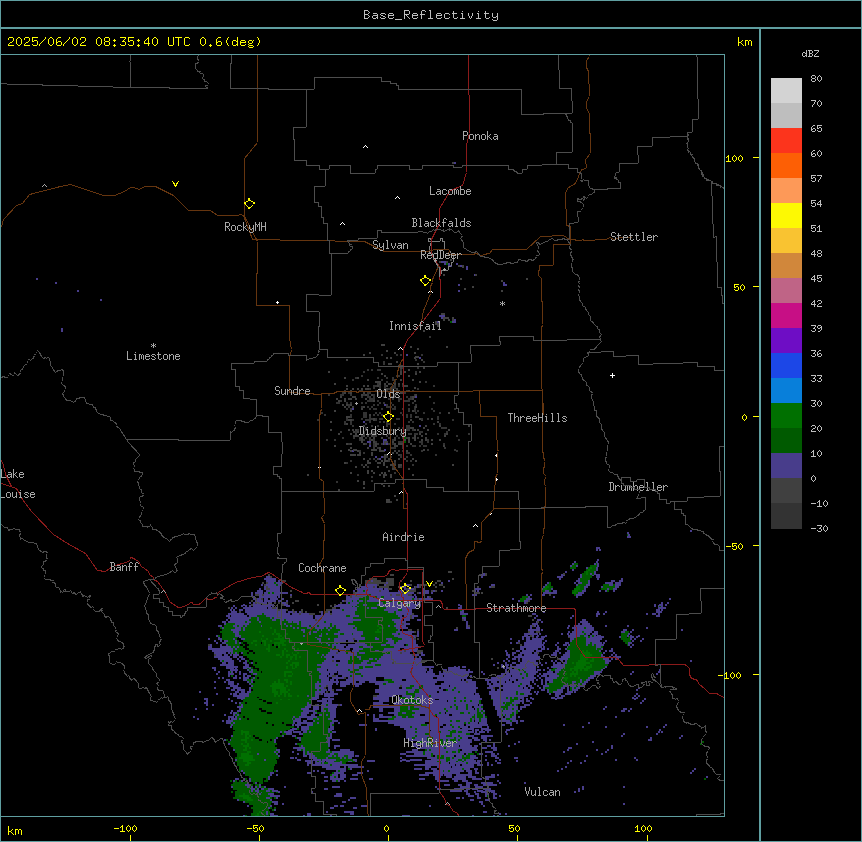Click the Lacombe city label
This screenshot has height=842, width=862.
point(450,191)
